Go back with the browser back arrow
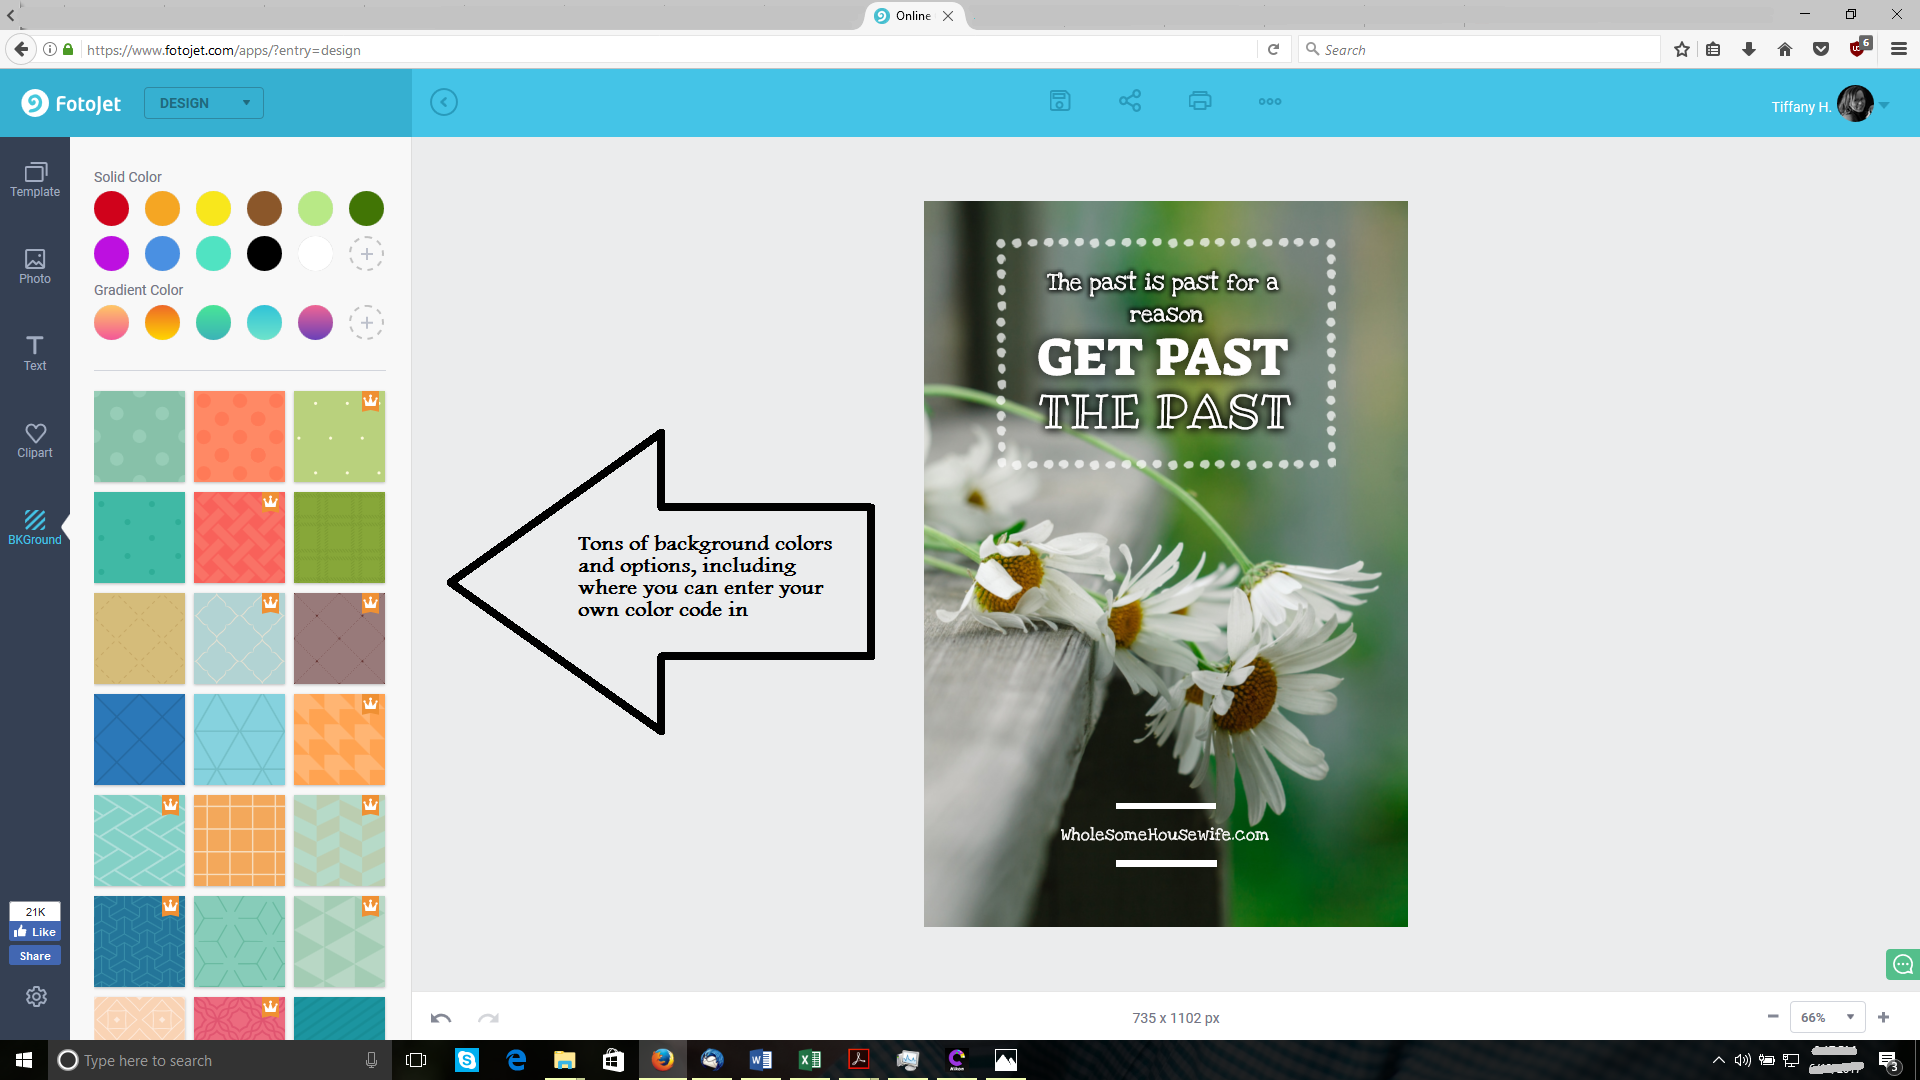1920x1080 pixels. (x=21, y=49)
